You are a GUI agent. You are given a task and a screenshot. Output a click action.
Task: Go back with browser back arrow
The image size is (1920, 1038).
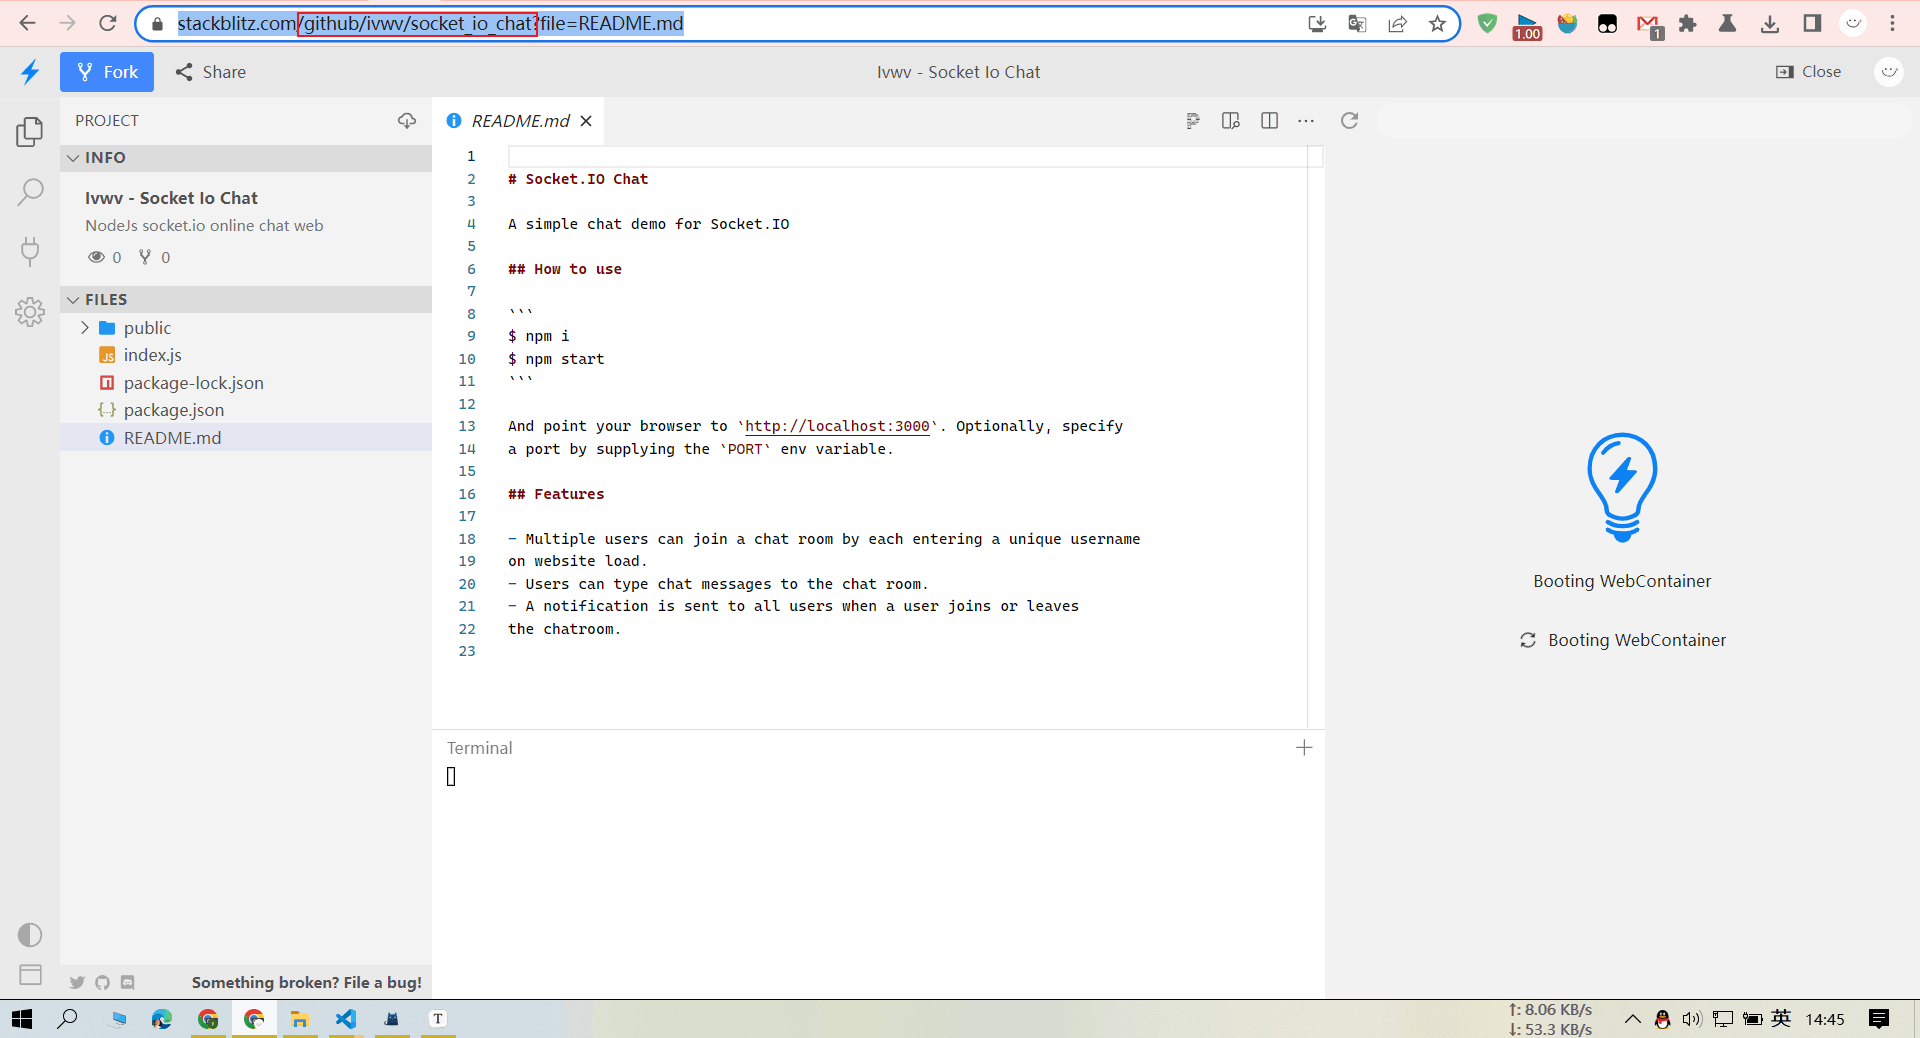point(27,23)
